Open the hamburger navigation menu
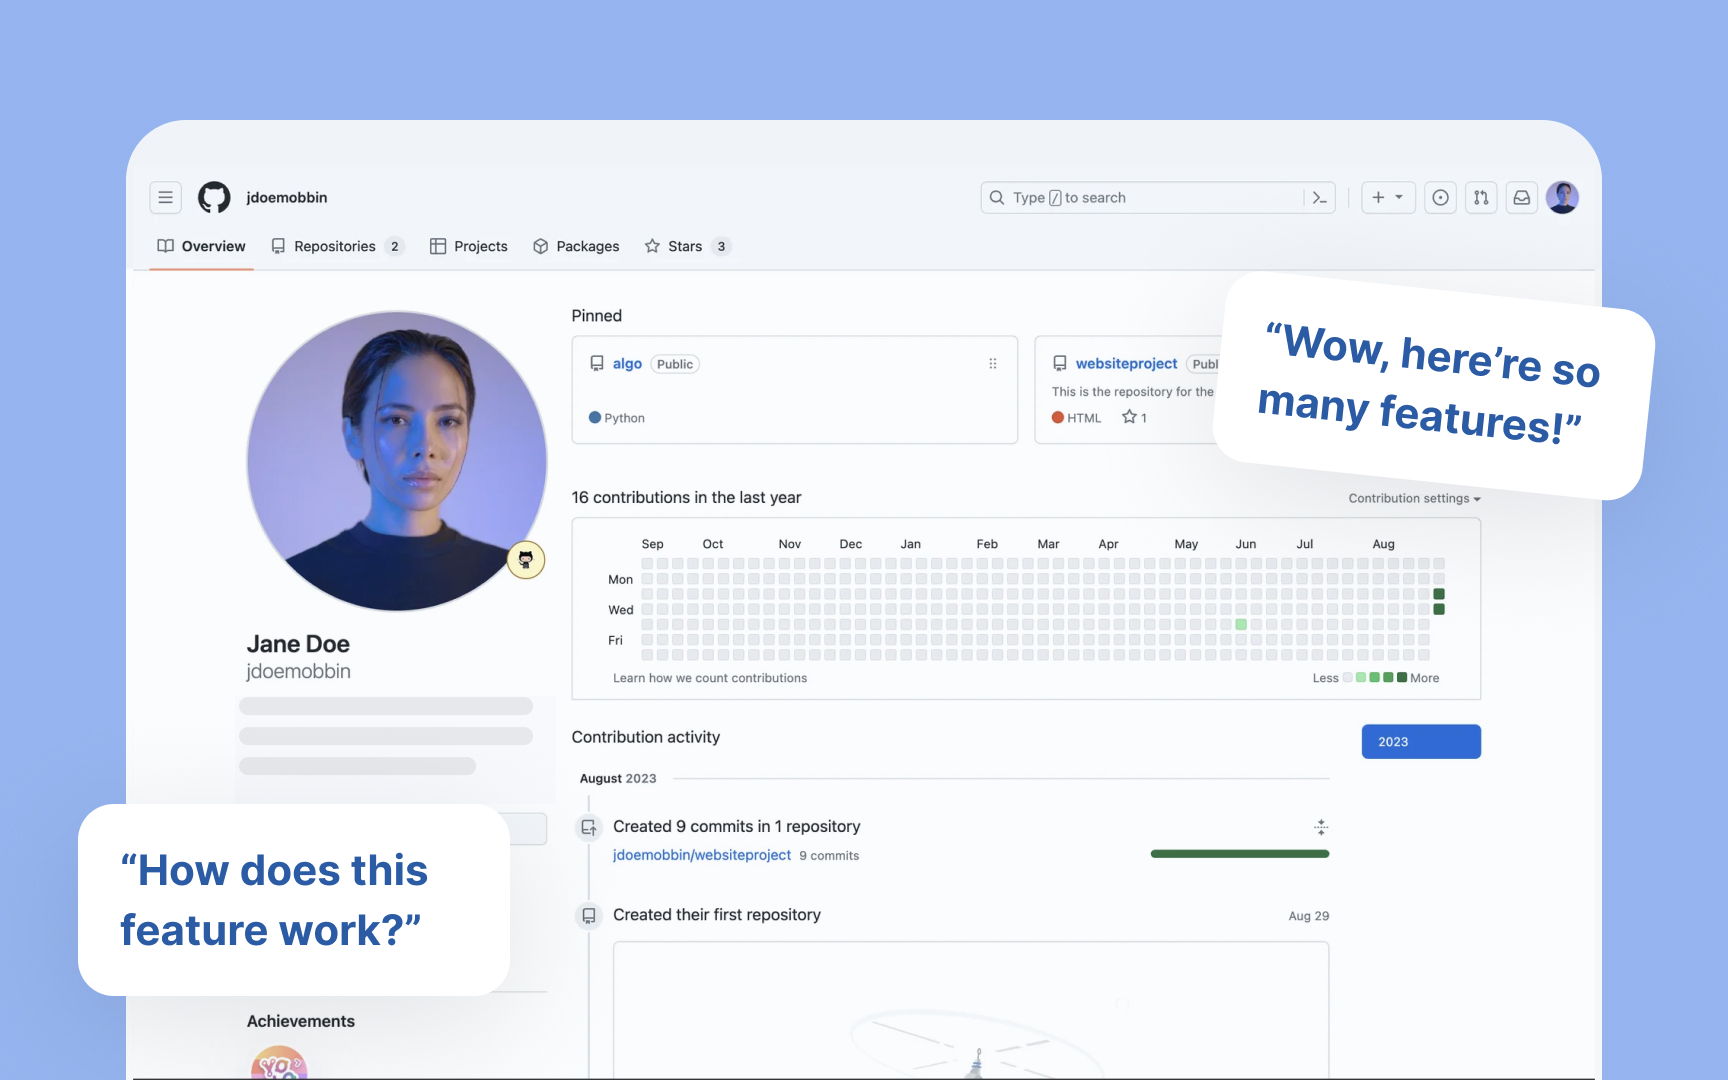 click(165, 197)
